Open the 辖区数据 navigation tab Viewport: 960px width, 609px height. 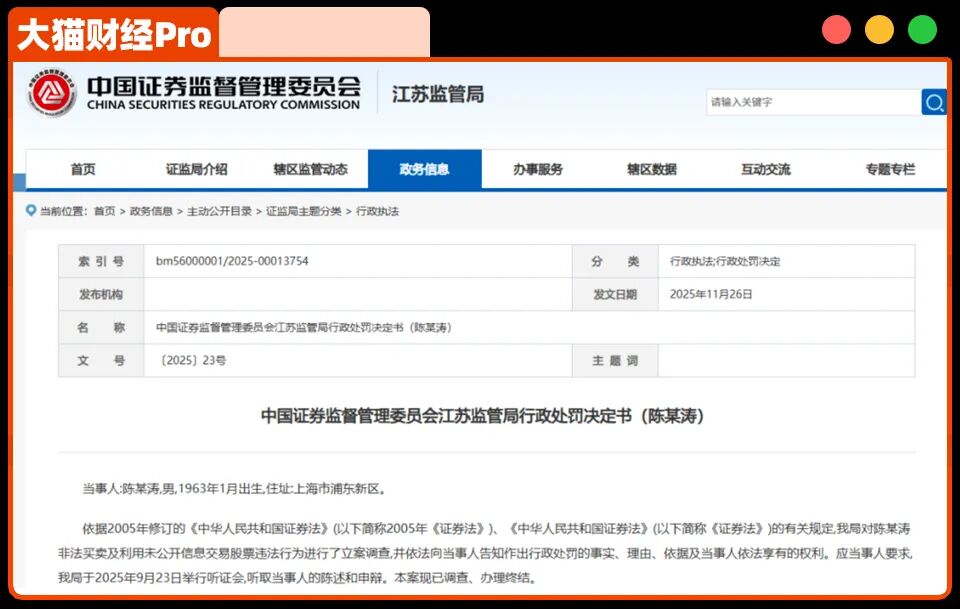click(x=651, y=169)
